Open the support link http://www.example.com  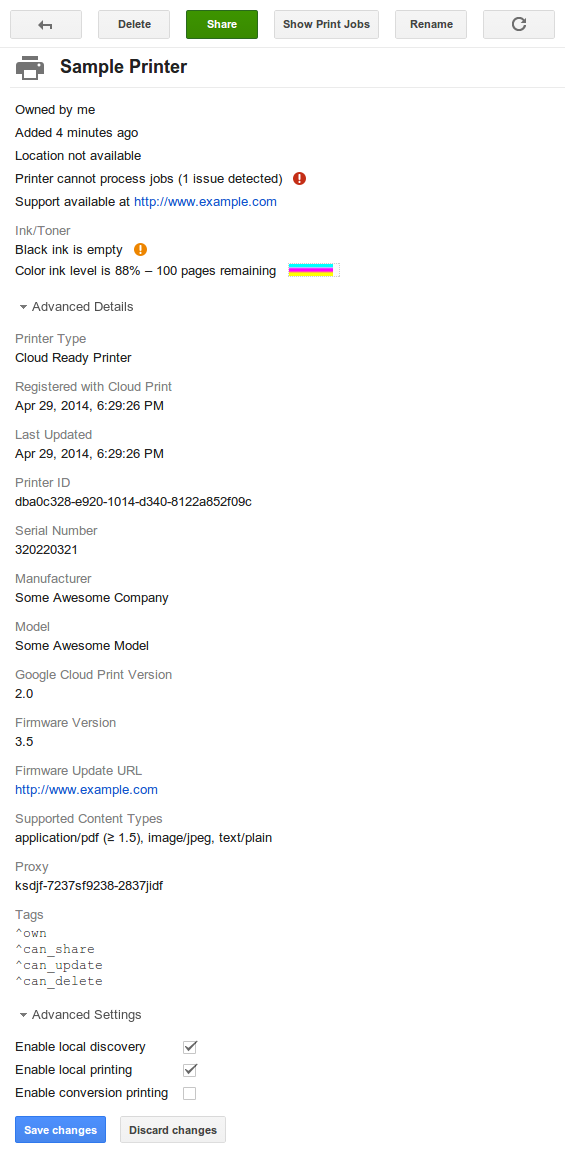(206, 201)
